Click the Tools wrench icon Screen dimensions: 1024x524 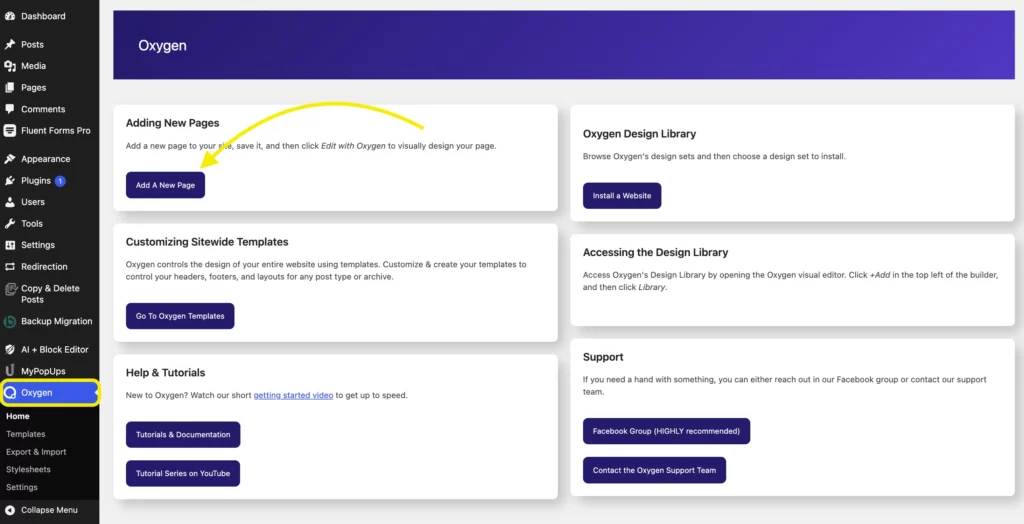10,223
